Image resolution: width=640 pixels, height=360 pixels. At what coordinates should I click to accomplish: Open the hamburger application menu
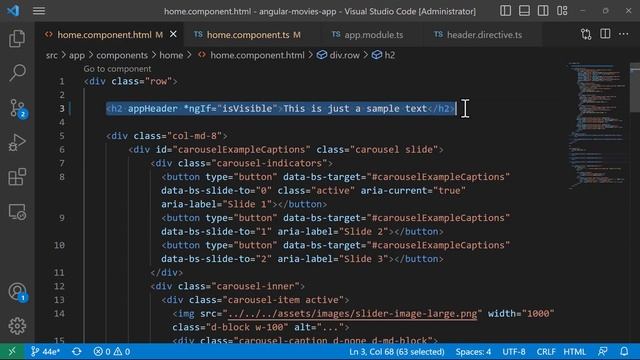point(39,11)
